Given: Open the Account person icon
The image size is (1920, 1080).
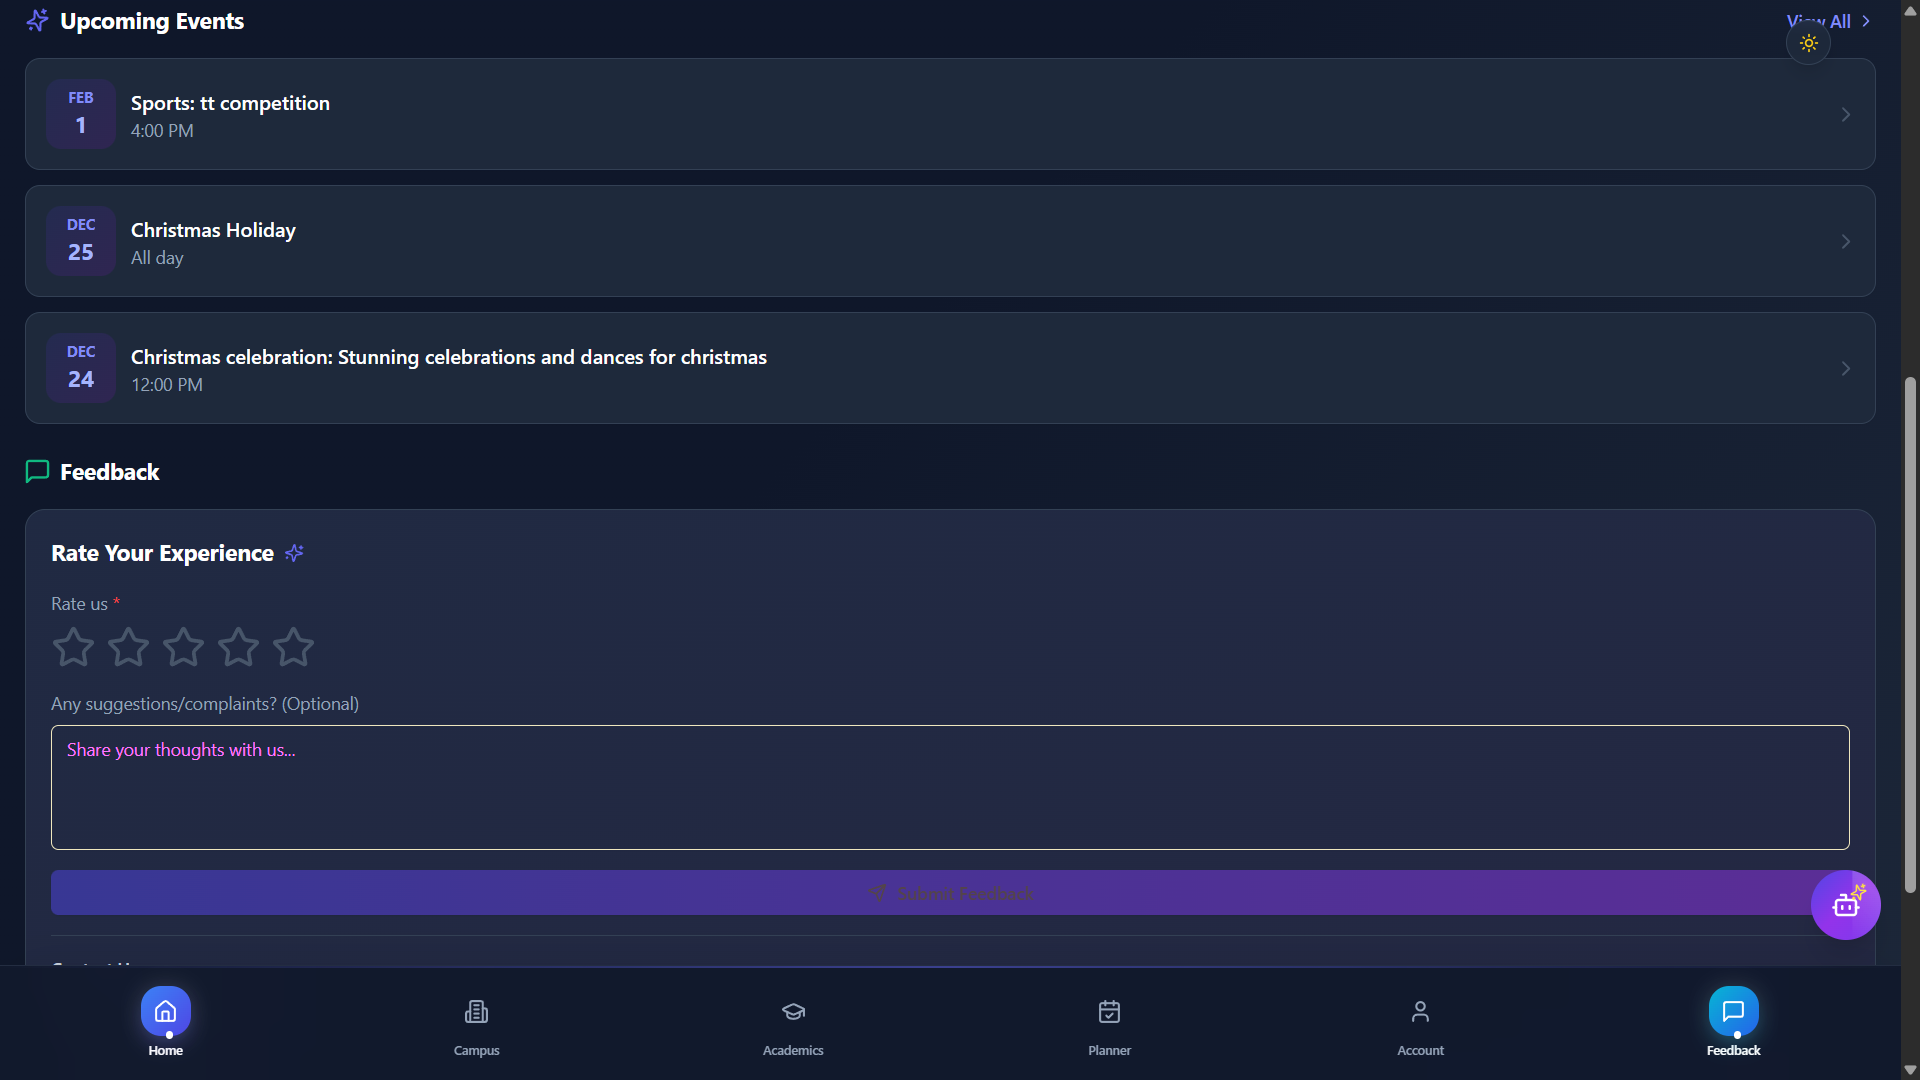Looking at the screenshot, I should click(1420, 1012).
